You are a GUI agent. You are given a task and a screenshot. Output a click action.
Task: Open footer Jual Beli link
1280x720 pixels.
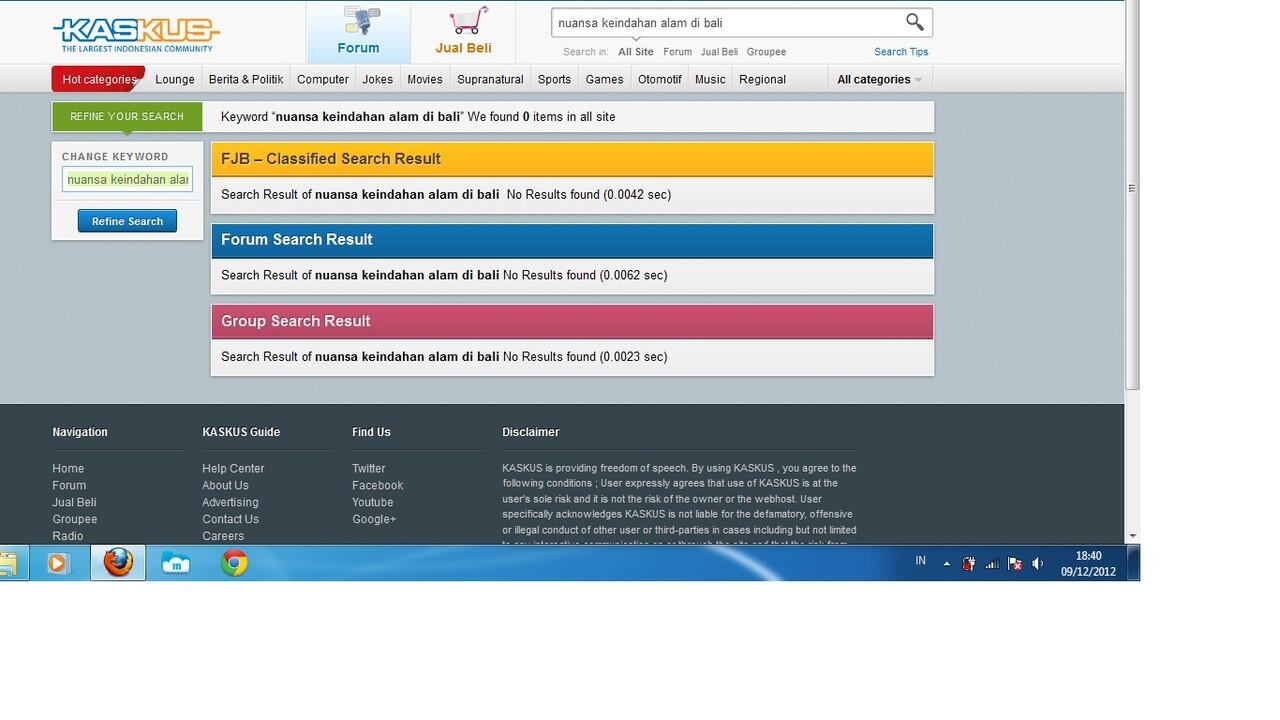tap(74, 503)
